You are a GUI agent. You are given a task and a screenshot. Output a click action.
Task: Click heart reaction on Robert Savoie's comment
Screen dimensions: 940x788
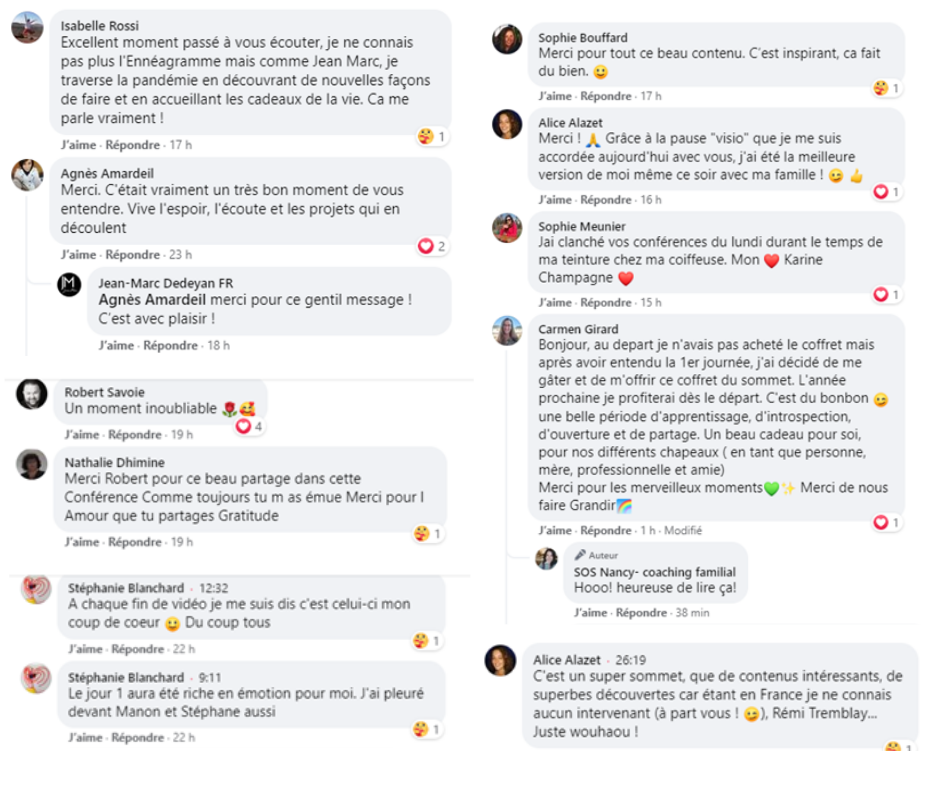pyautogui.click(x=243, y=427)
